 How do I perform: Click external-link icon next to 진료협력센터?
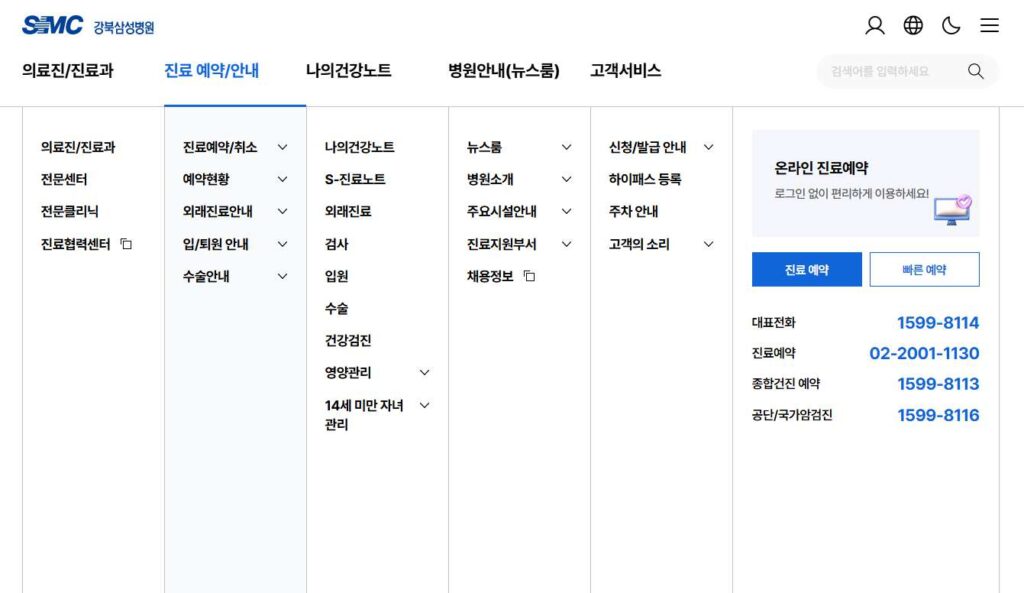coord(126,244)
